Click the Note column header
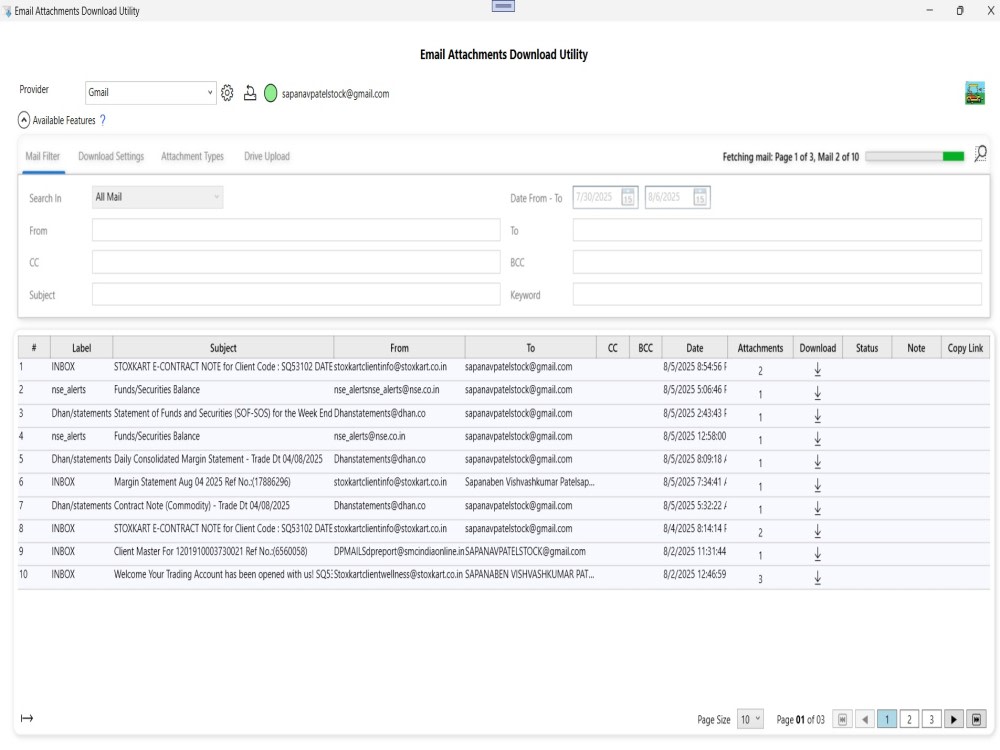 pyautogui.click(x=916, y=348)
